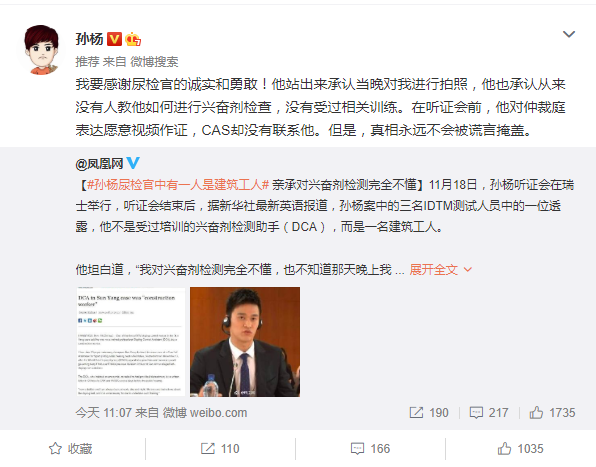Like this post showing 1035
Screen dimensions: 596x467
520,449
